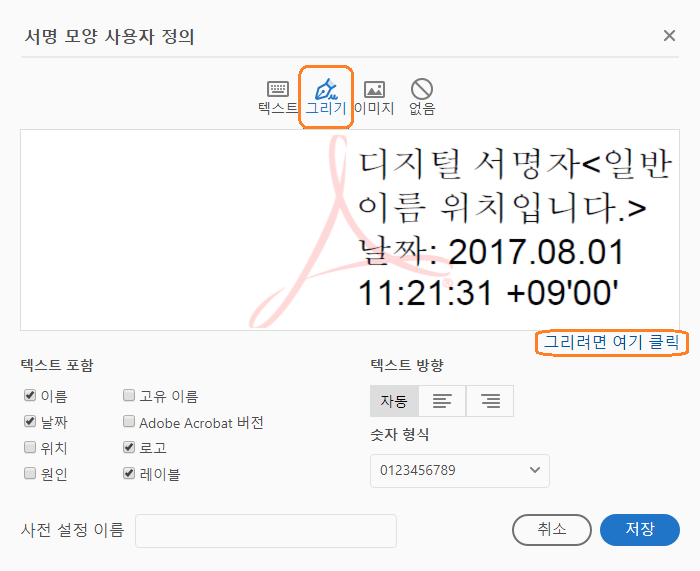Image resolution: width=700 pixels, height=571 pixels.
Task: Close the 서명 모양 사용자 정의 dialog
Action: coord(669,36)
